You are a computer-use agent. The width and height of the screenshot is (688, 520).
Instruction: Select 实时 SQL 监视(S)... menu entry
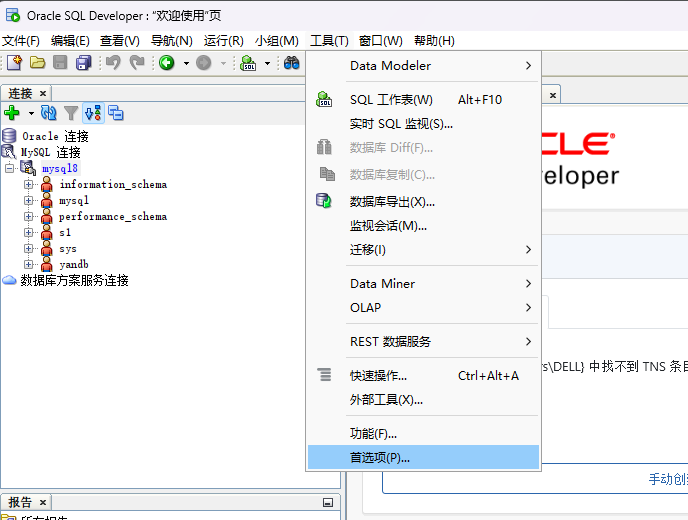click(x=423, y=124)
